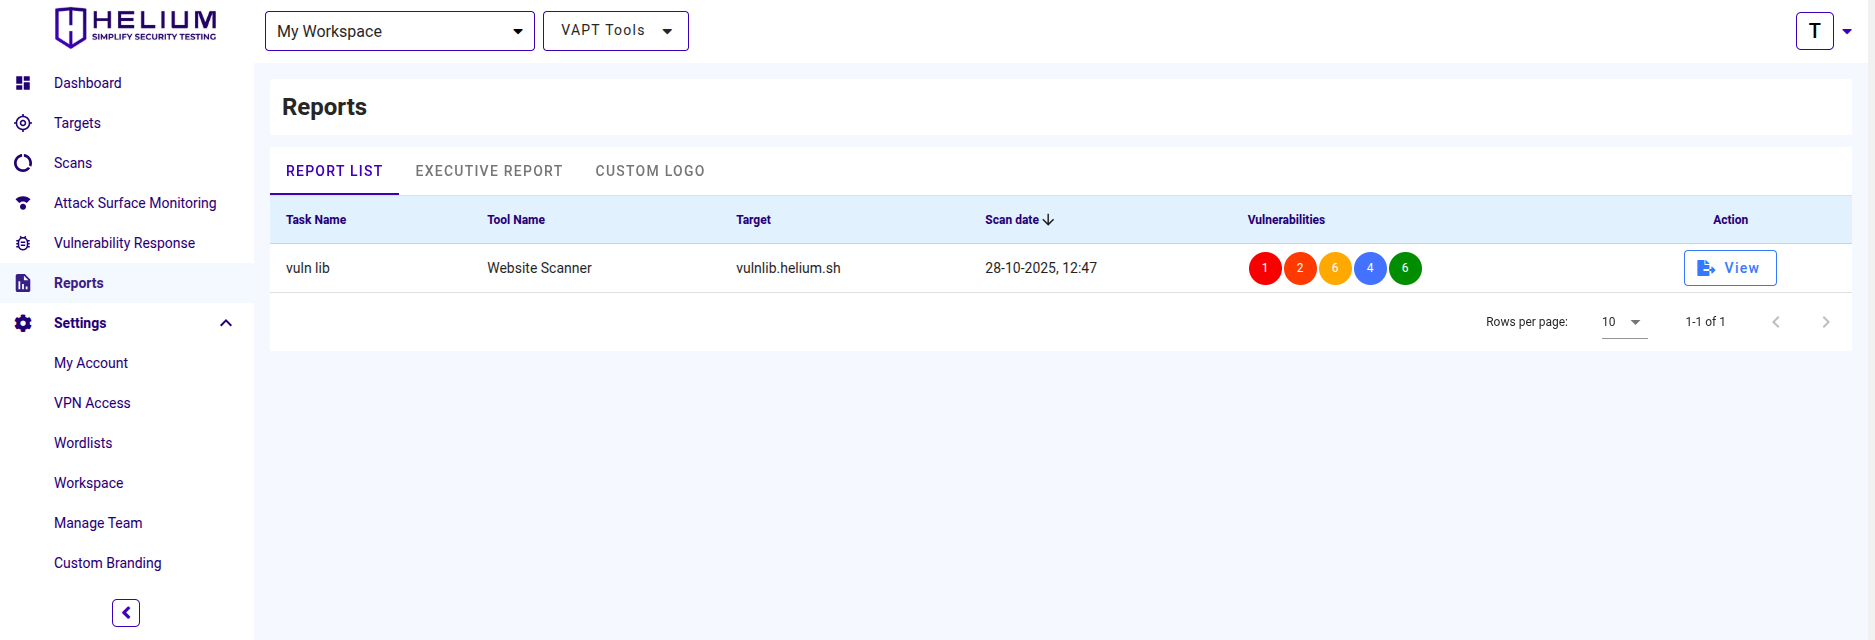Collapse the sidebar with the arrow button

point(126,612)
